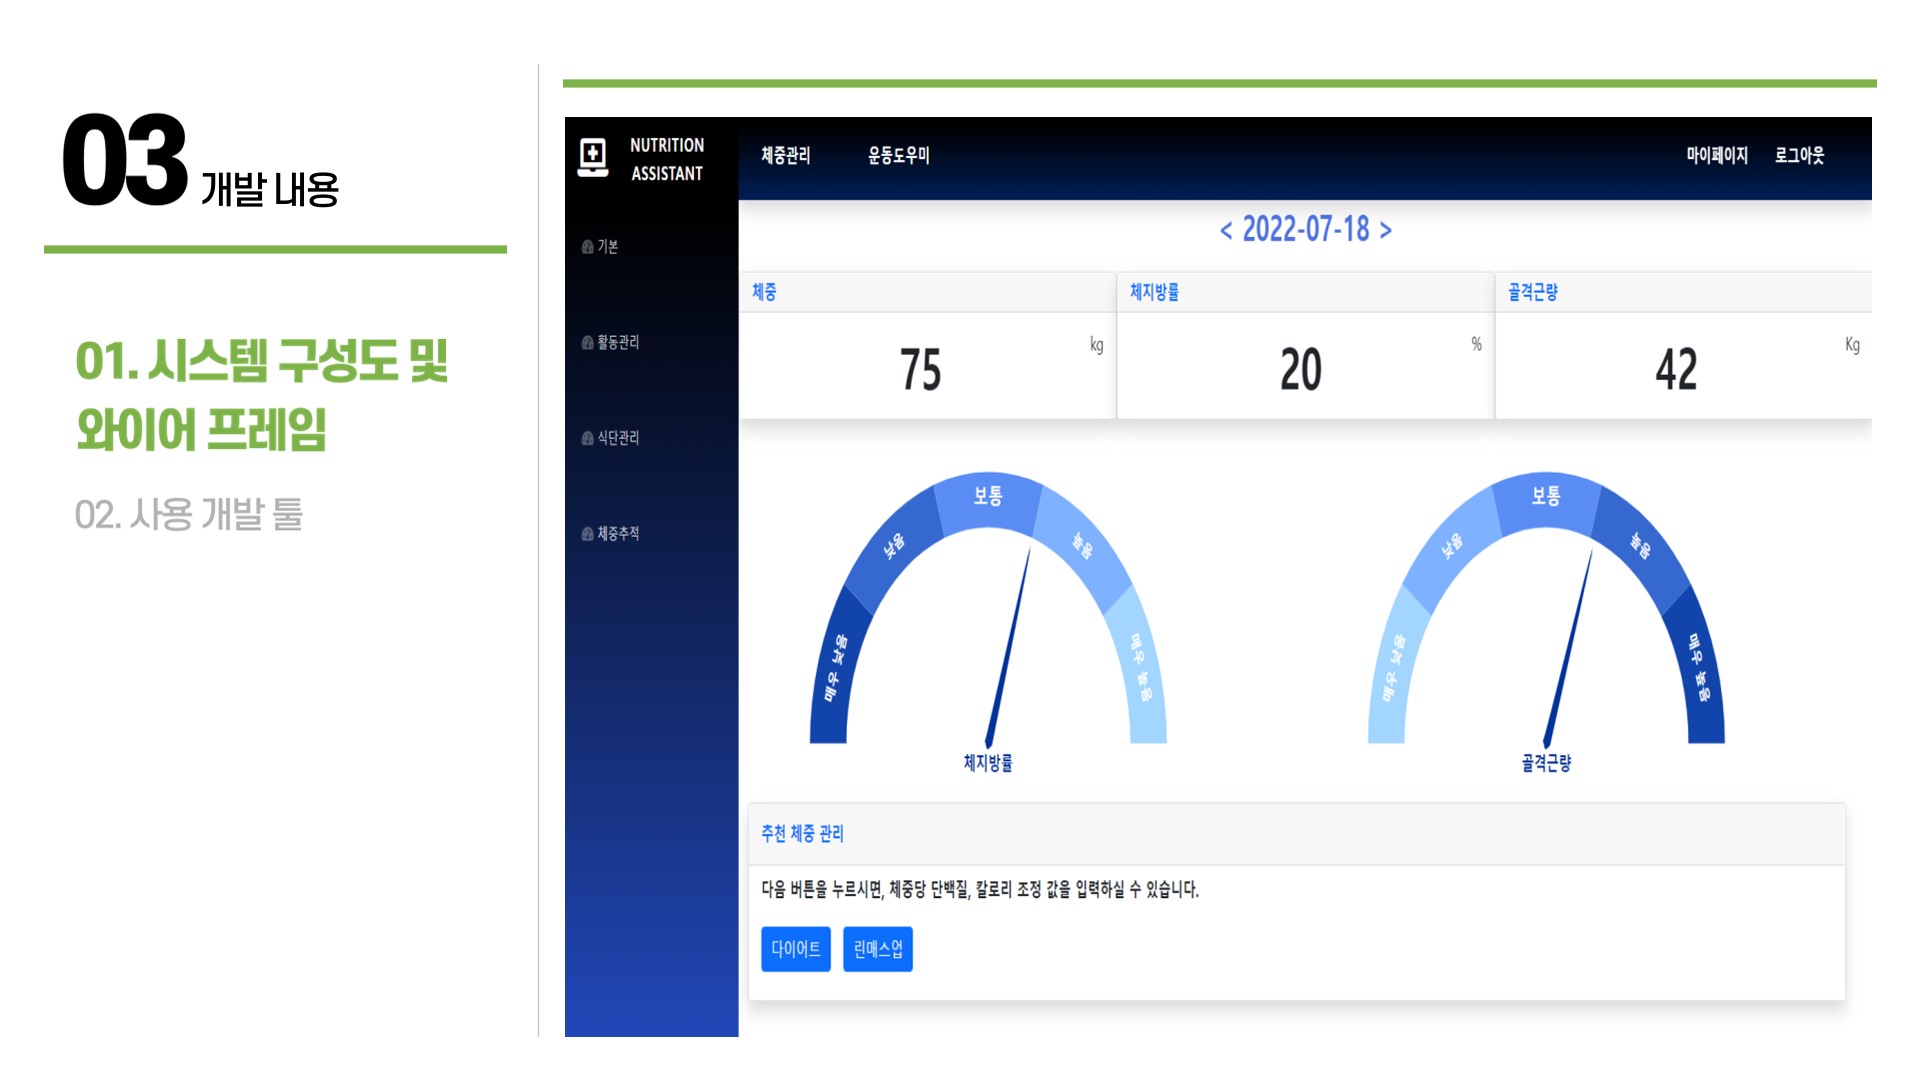Go to previous date with < arrow
This screenshot has height=1080, width=1920.
(1226, 231)
